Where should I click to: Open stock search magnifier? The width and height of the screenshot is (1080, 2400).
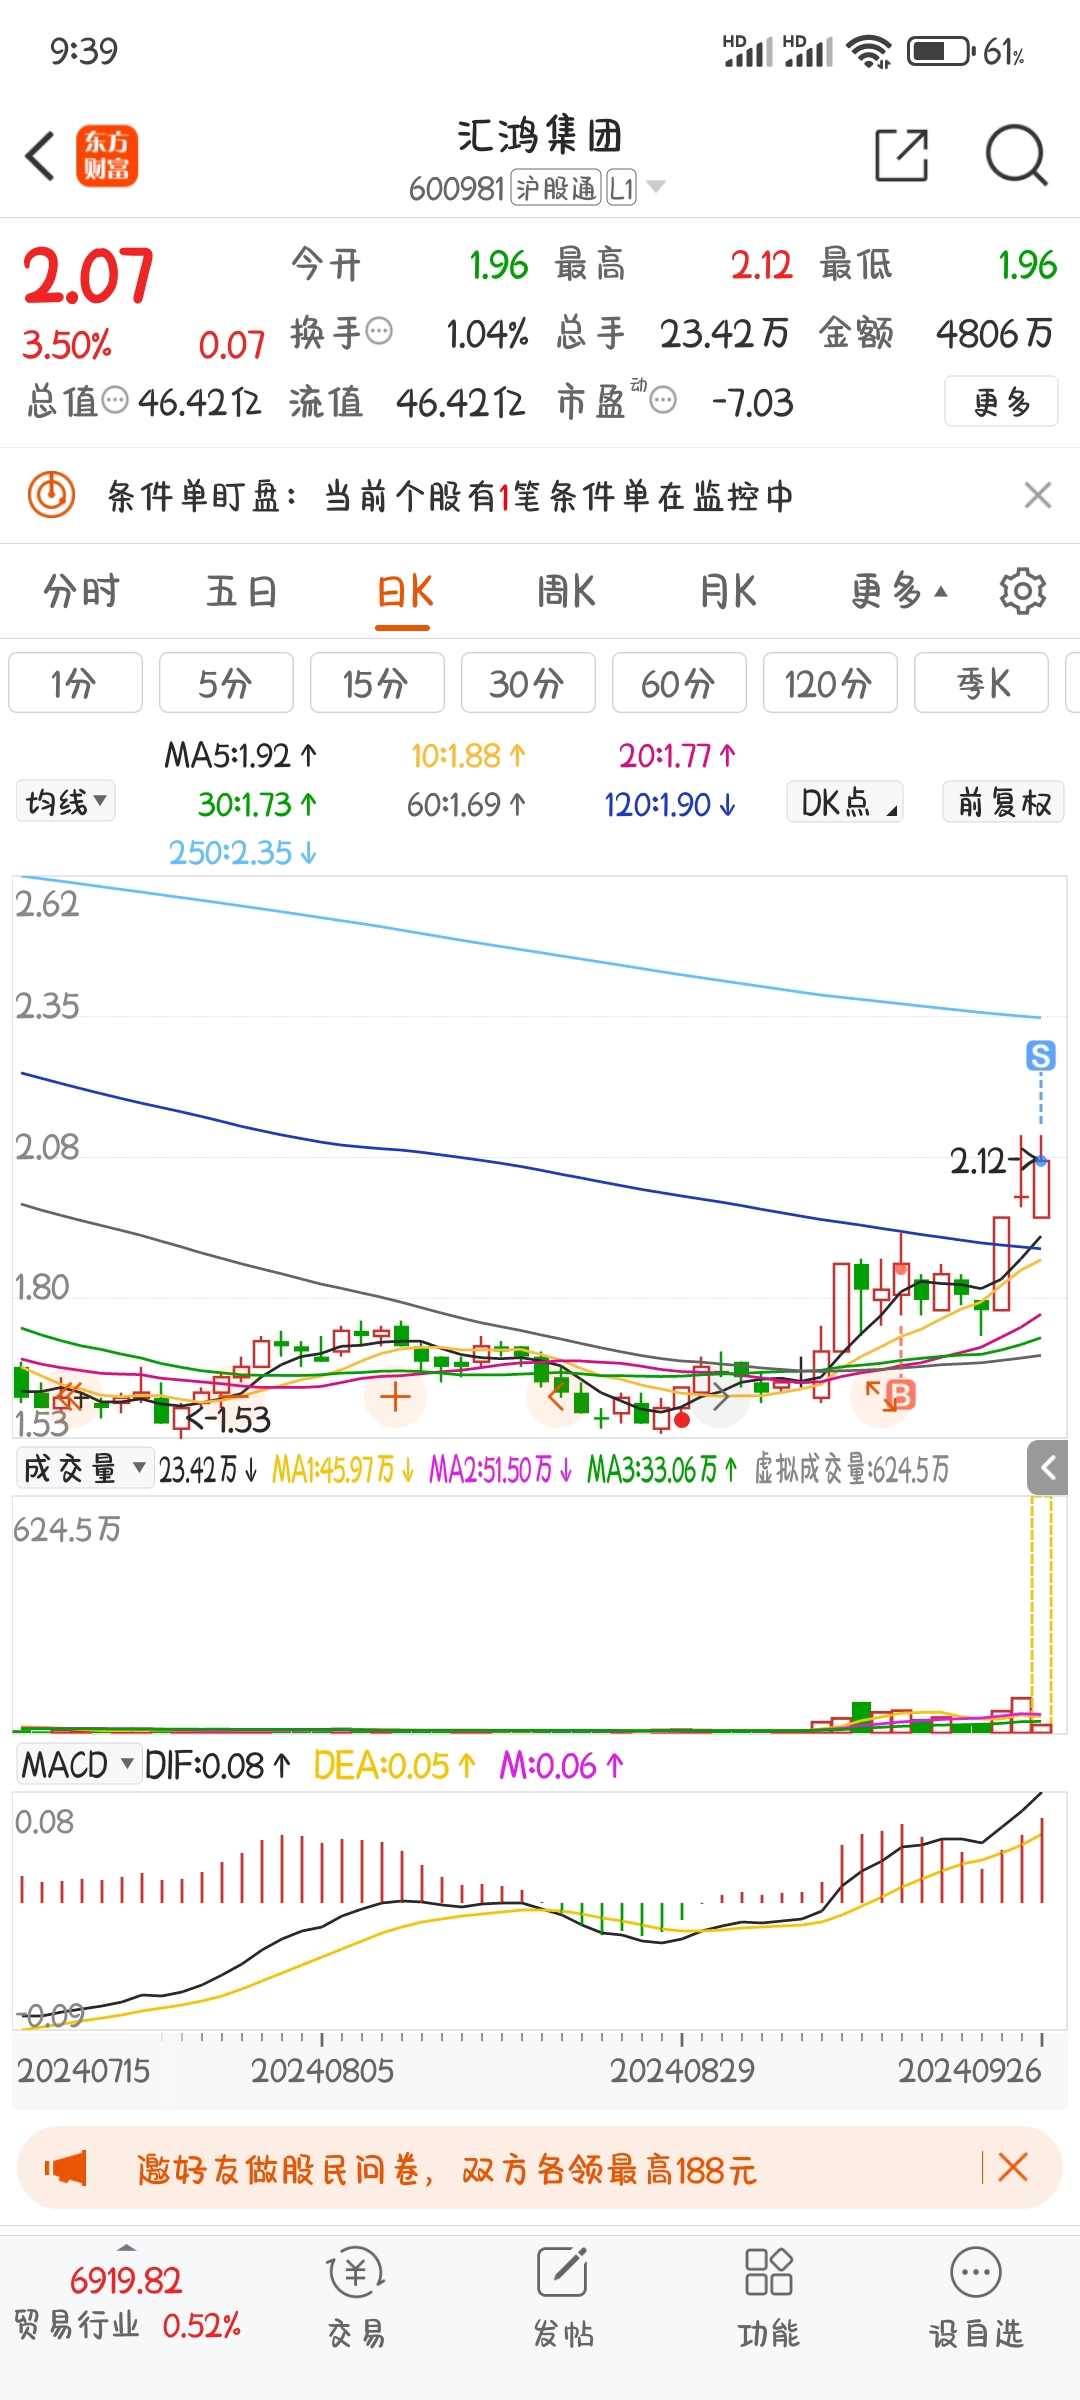[x=1016, y=155]
